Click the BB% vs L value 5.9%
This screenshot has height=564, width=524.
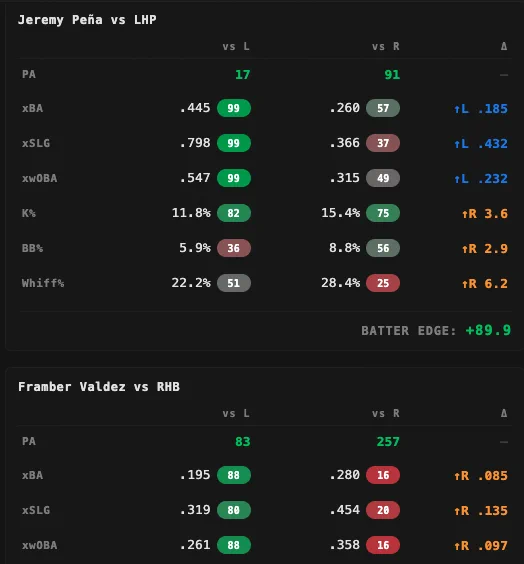(x=195, y=248)
